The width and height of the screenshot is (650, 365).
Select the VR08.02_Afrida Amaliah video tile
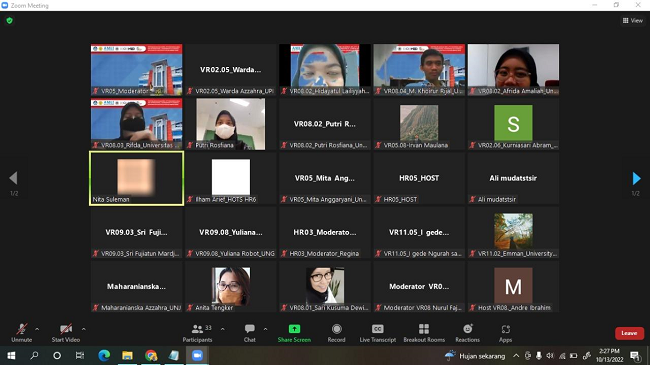click(x=513, y=70)
